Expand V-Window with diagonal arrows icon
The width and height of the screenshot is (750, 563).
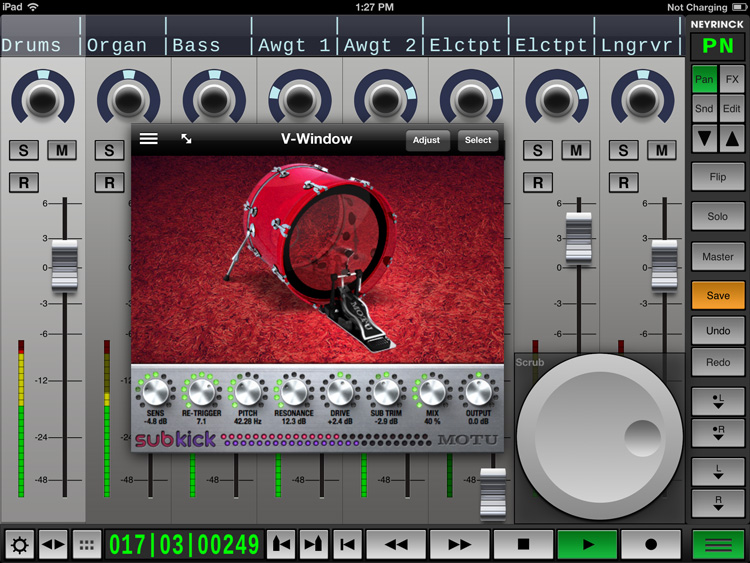coord(186,139)
